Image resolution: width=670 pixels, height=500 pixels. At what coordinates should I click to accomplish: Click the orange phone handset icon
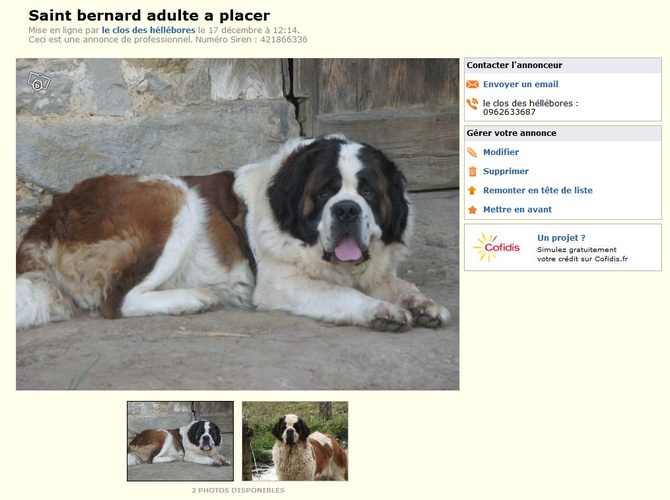472,104
